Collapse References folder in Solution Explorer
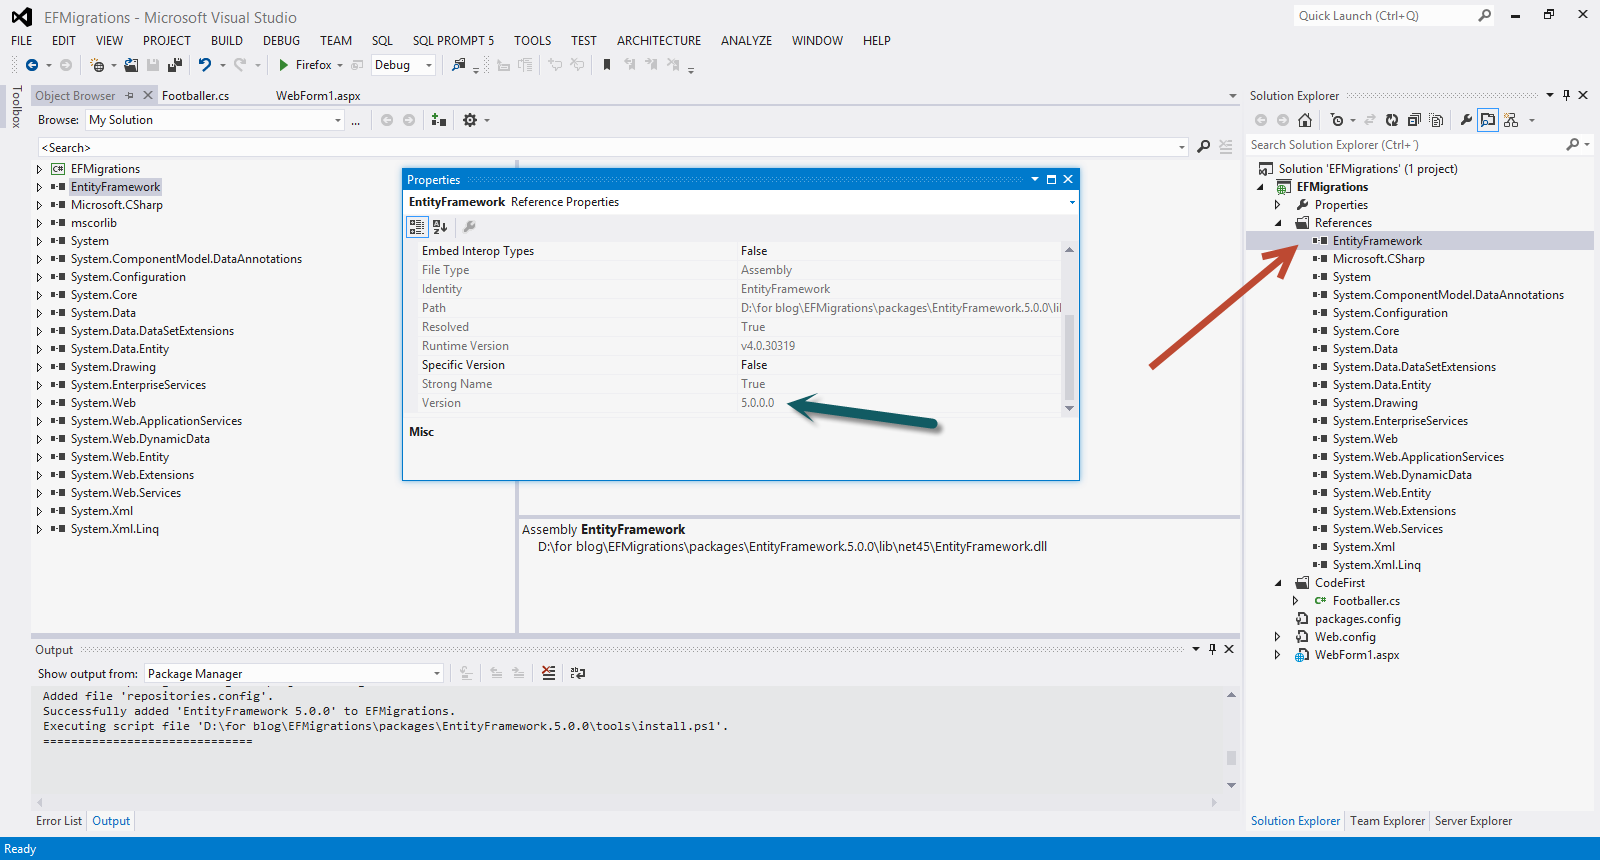 pos(1278,223)
